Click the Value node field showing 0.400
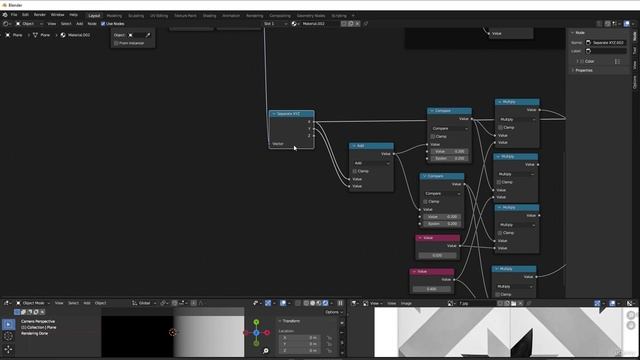The width and height of the screenshot is (640, 360). (431, 289)
